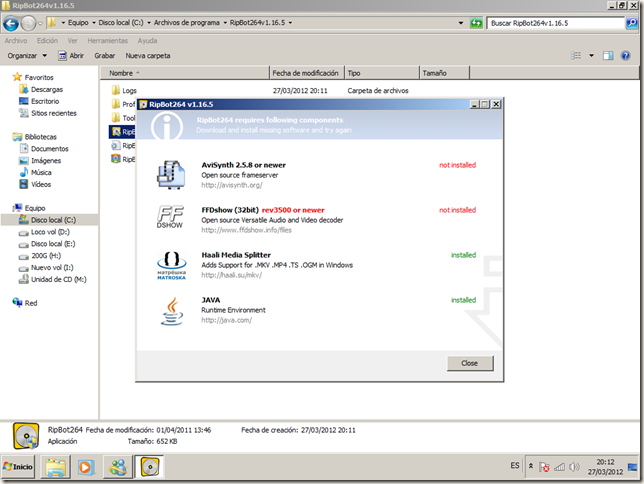Click the search magnifier icon
644x484 pixels.
coord(632,23)
